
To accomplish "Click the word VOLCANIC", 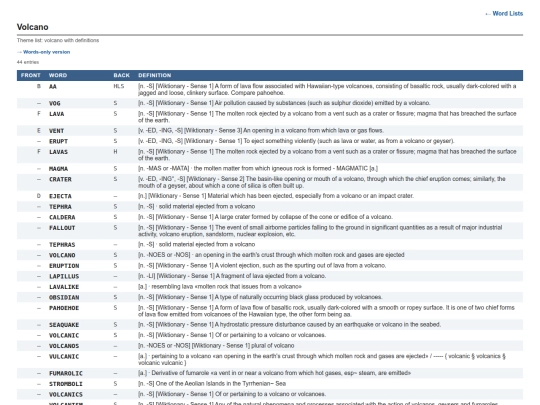I will click(64, 335).
